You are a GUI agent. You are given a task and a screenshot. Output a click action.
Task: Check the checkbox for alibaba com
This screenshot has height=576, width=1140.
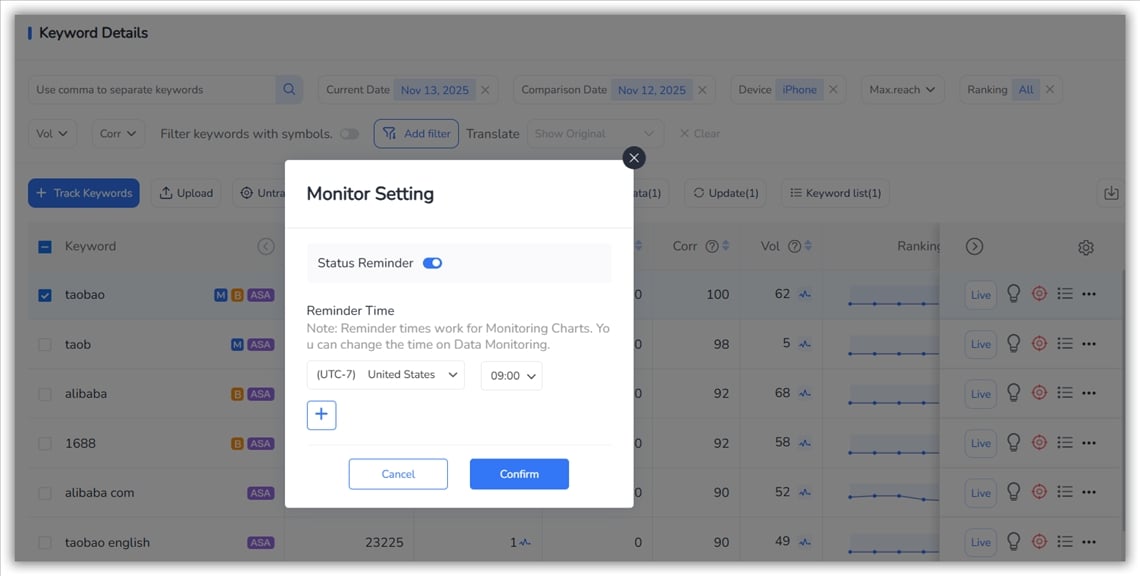coord(44,492)
